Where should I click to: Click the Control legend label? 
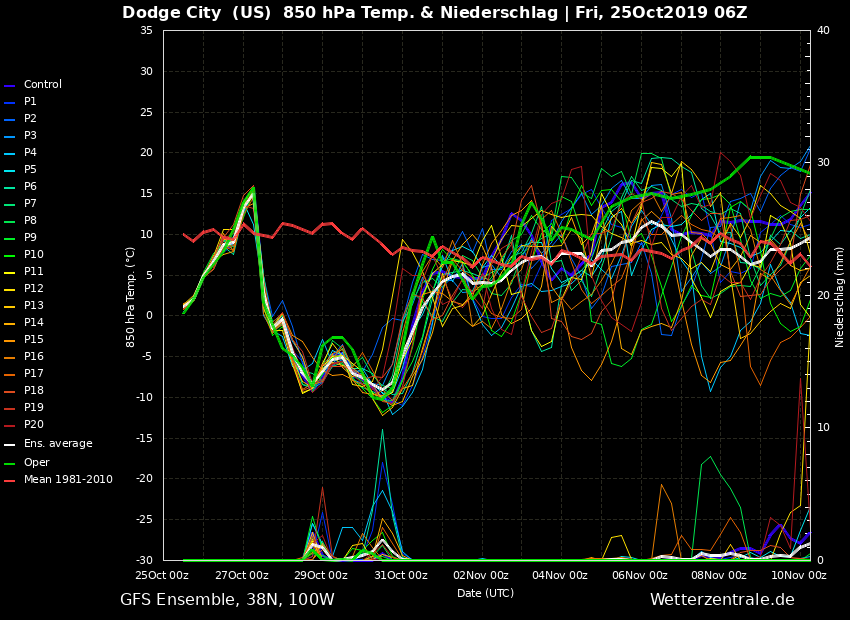pyautogui.click(x=43, y=85)
